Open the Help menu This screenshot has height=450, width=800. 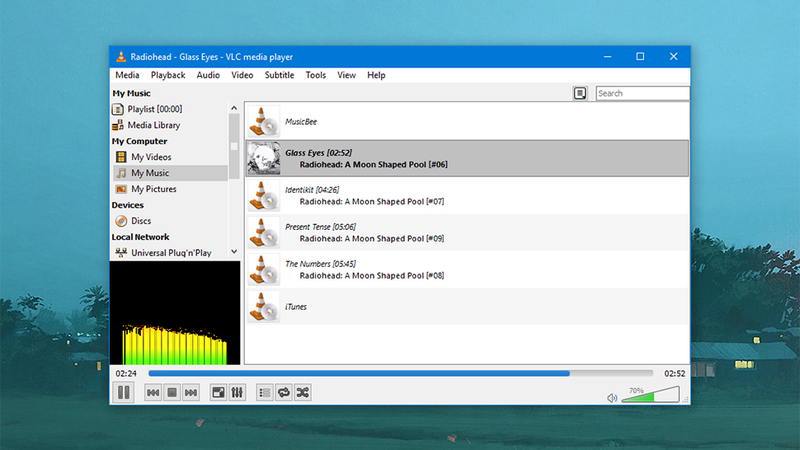[376, 75]
